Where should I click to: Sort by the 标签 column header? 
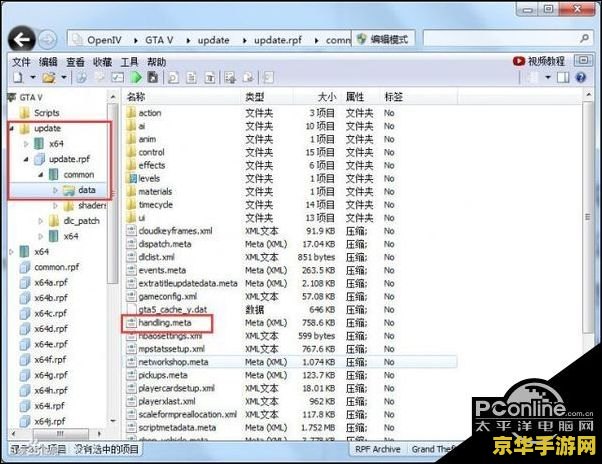[x=394, y=97]
